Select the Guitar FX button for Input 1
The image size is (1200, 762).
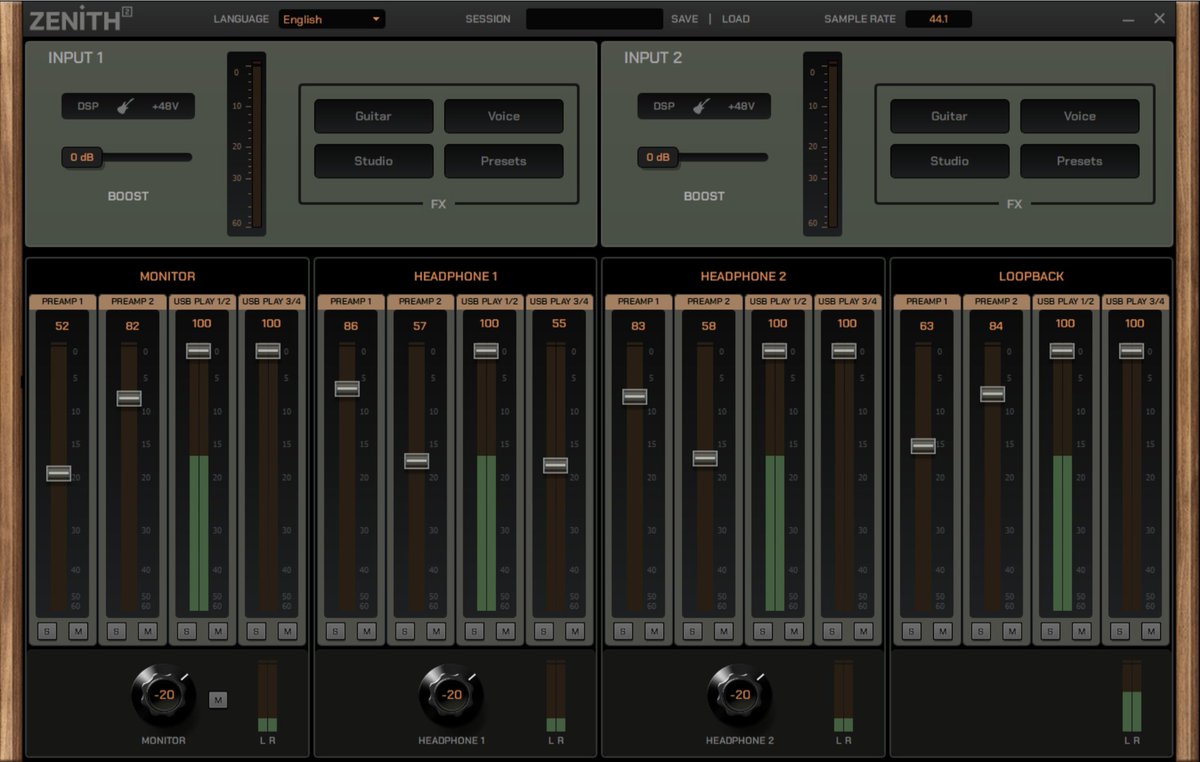tap(374, 116)
